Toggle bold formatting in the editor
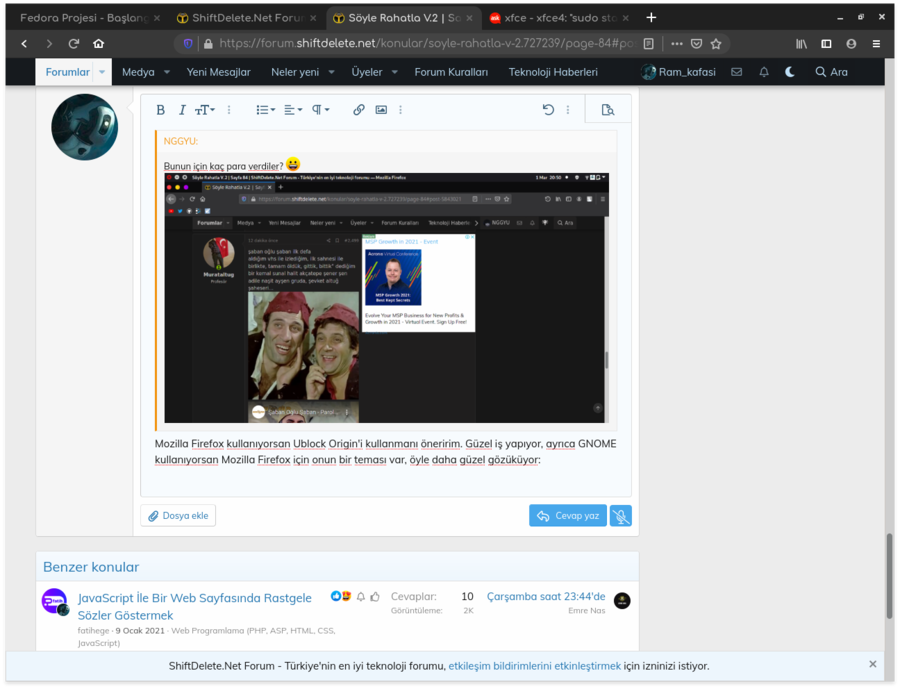This screenshot has height=689, width=900. [x=161, y=110]
